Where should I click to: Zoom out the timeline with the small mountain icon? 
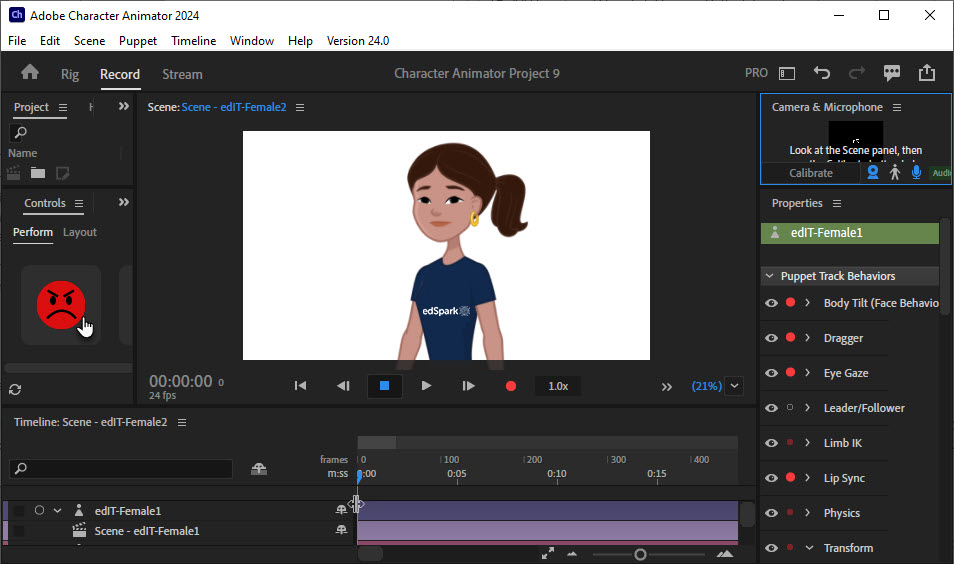(572, 554)
